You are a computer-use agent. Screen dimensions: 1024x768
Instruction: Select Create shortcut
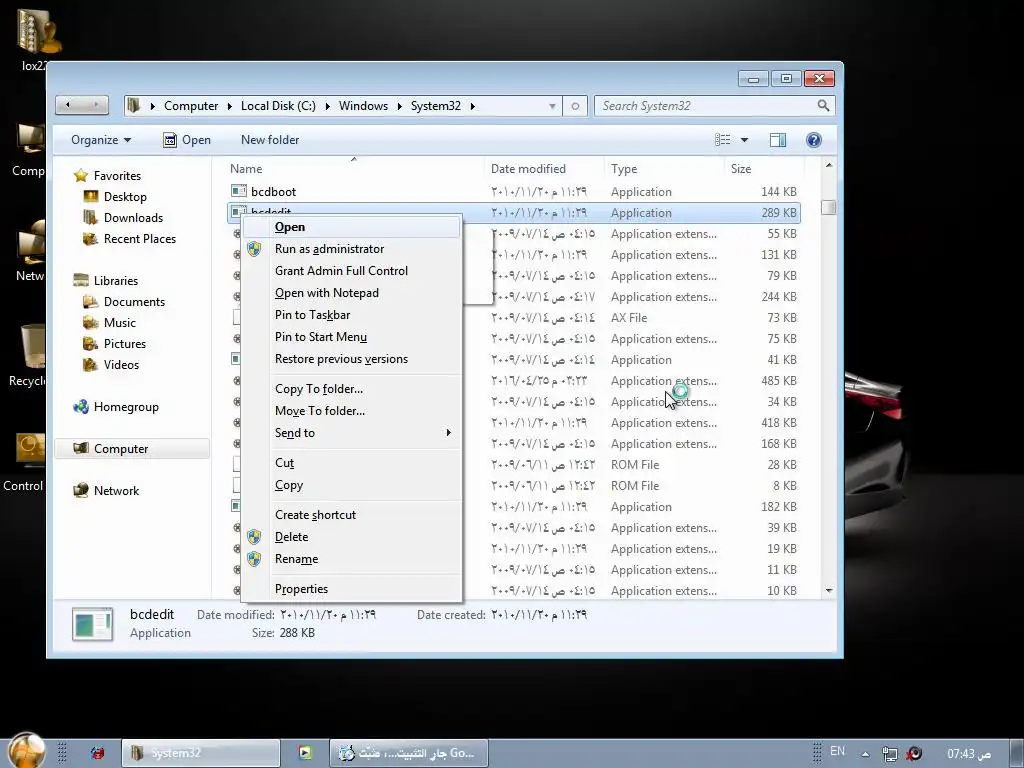pos(352,515)
